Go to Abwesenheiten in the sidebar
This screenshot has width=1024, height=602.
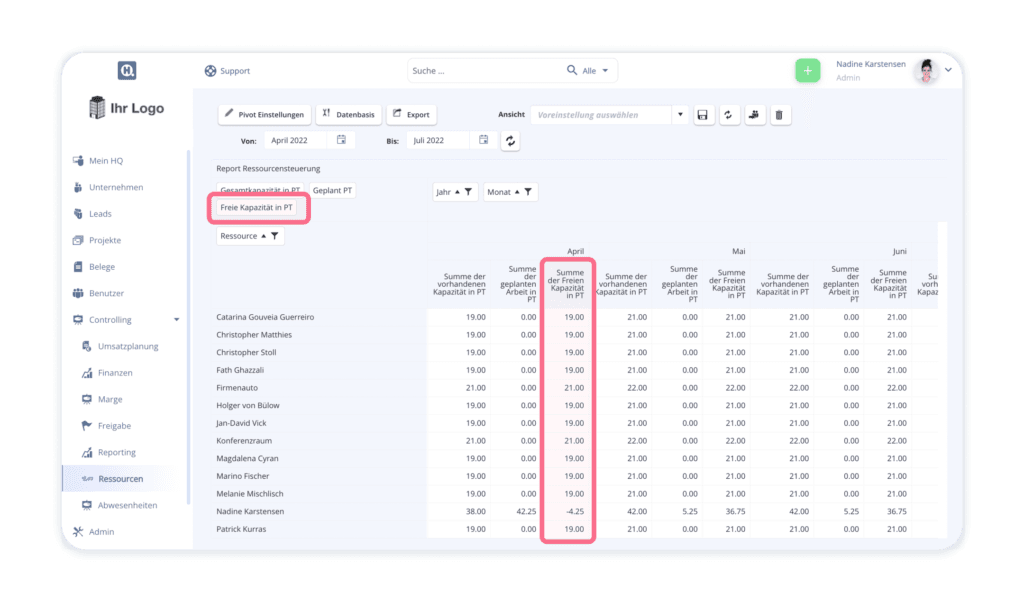127,505
